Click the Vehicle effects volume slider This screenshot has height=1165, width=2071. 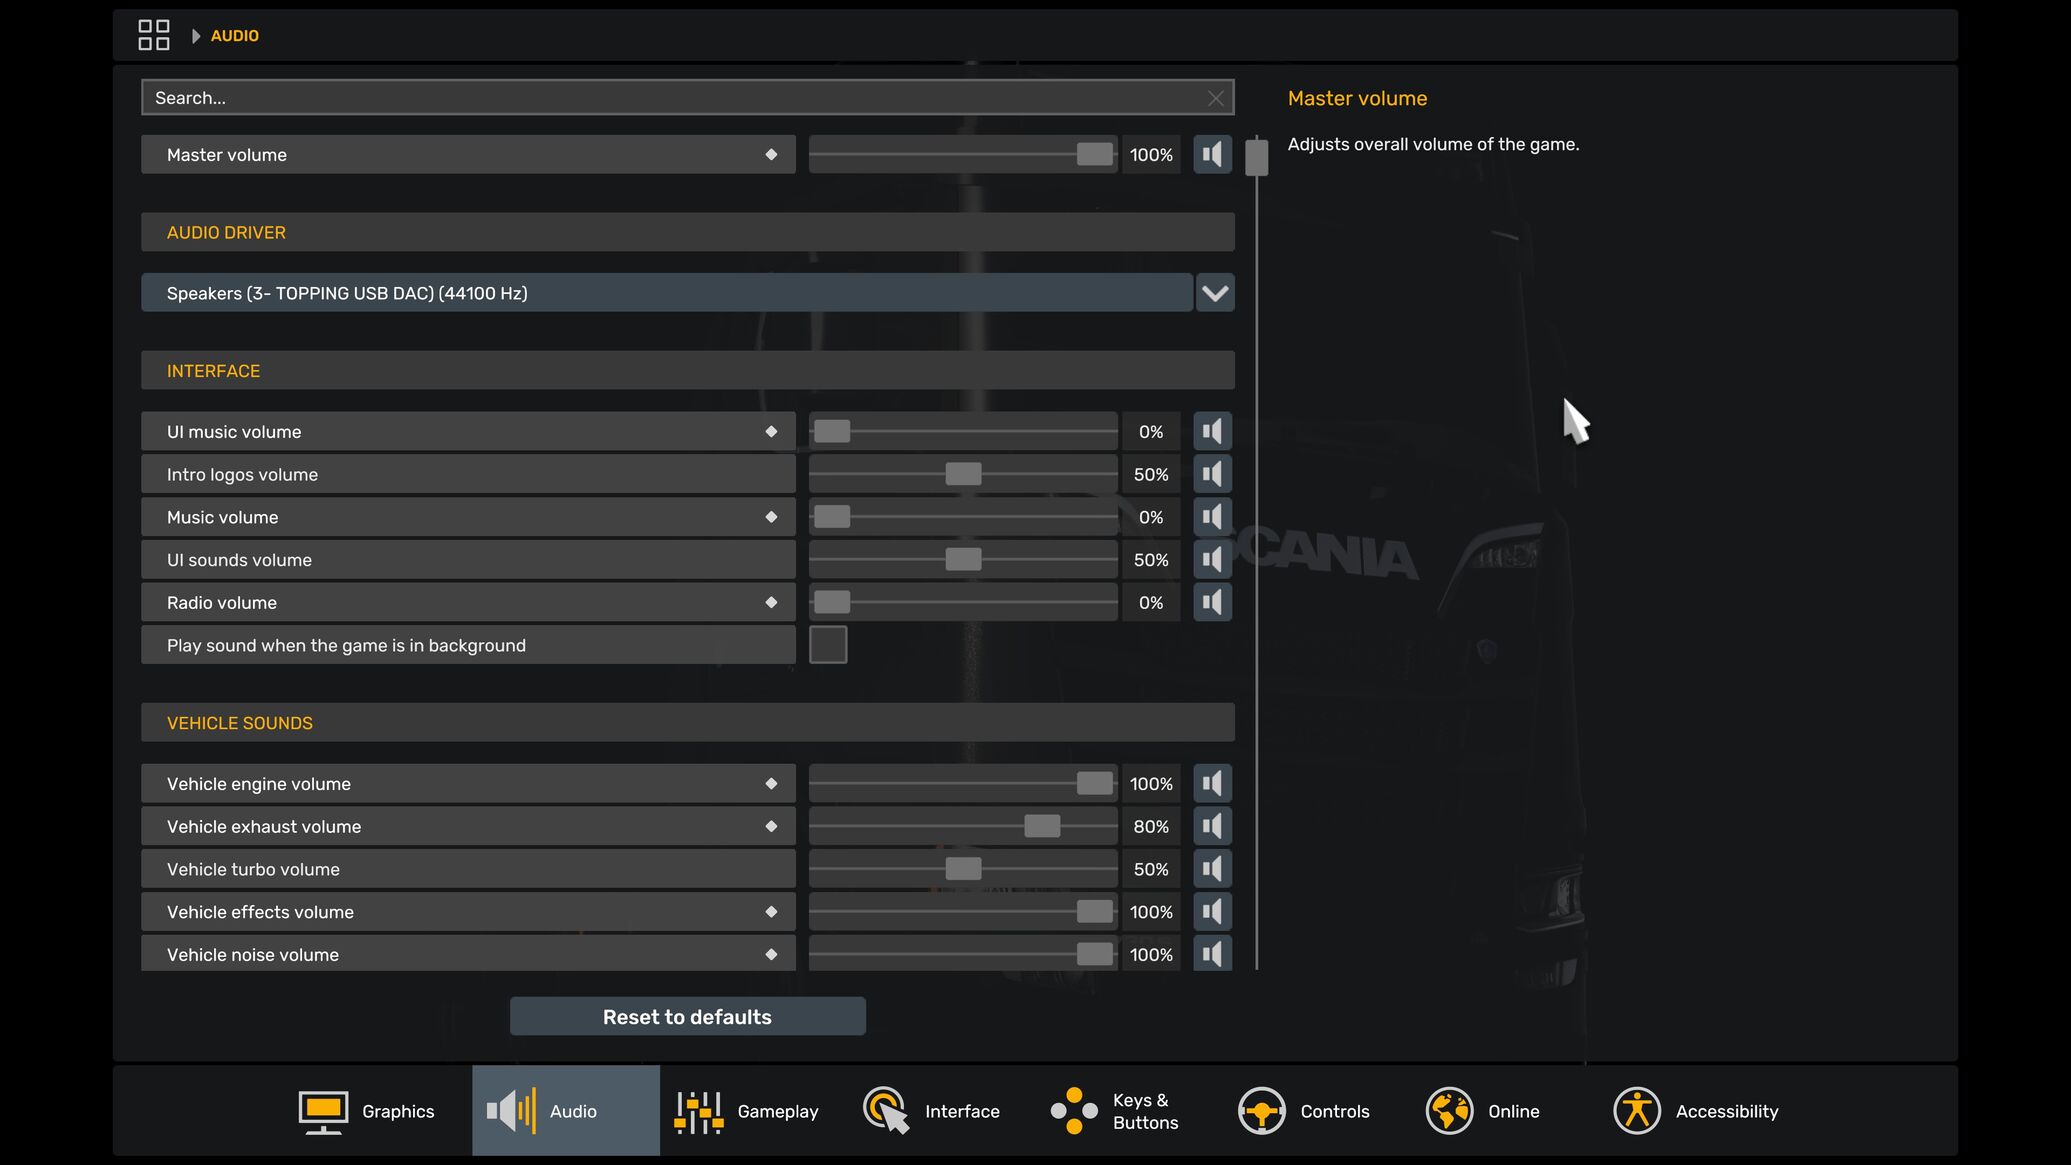pos(963,911)
